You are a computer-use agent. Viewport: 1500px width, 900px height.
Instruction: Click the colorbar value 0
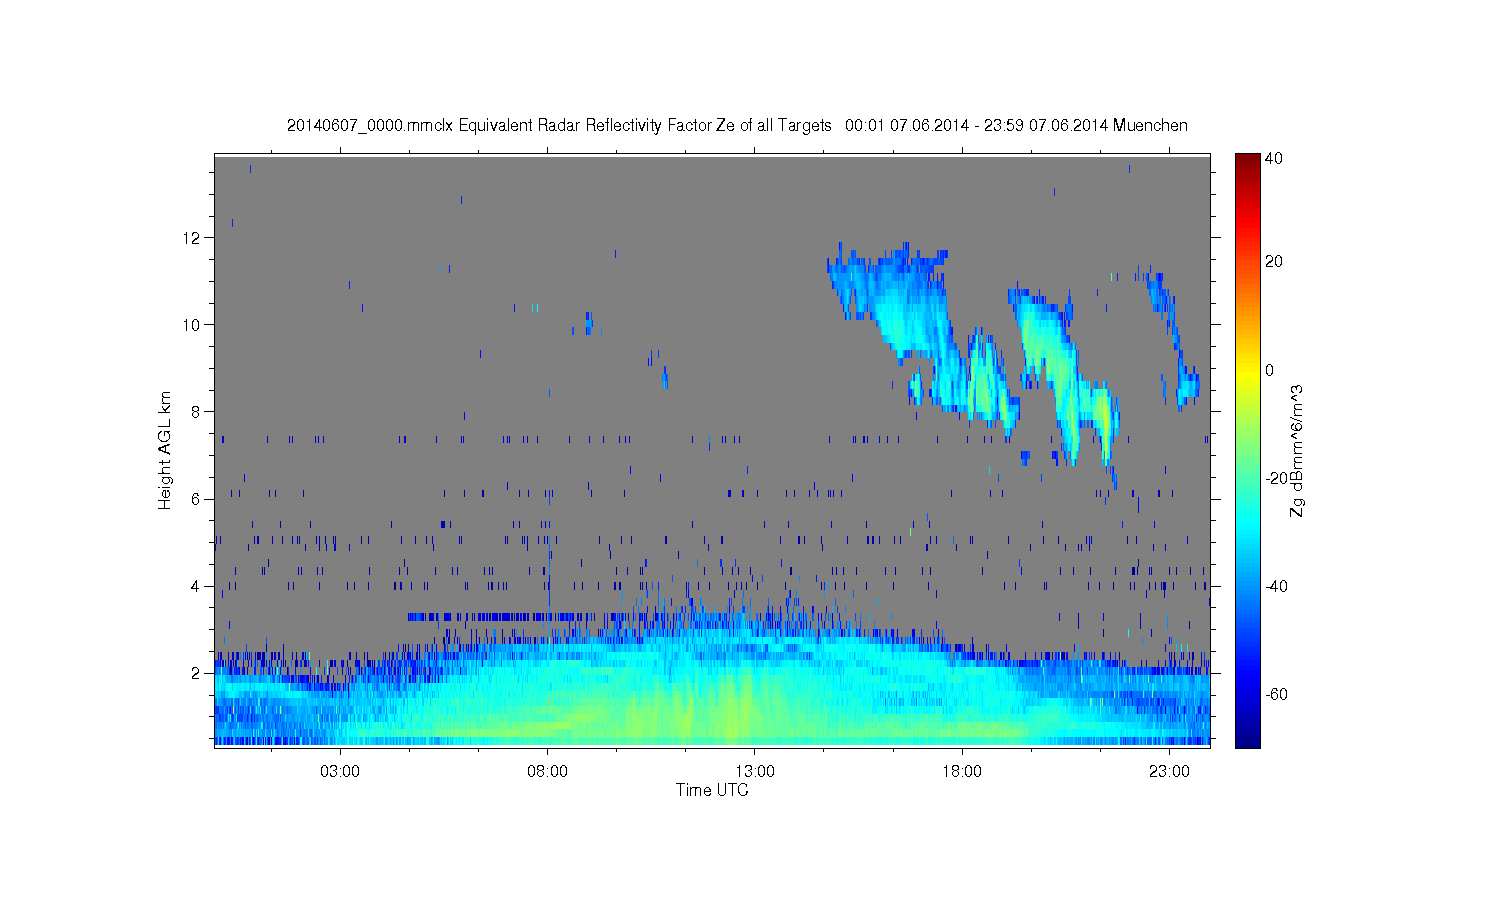1270,370
